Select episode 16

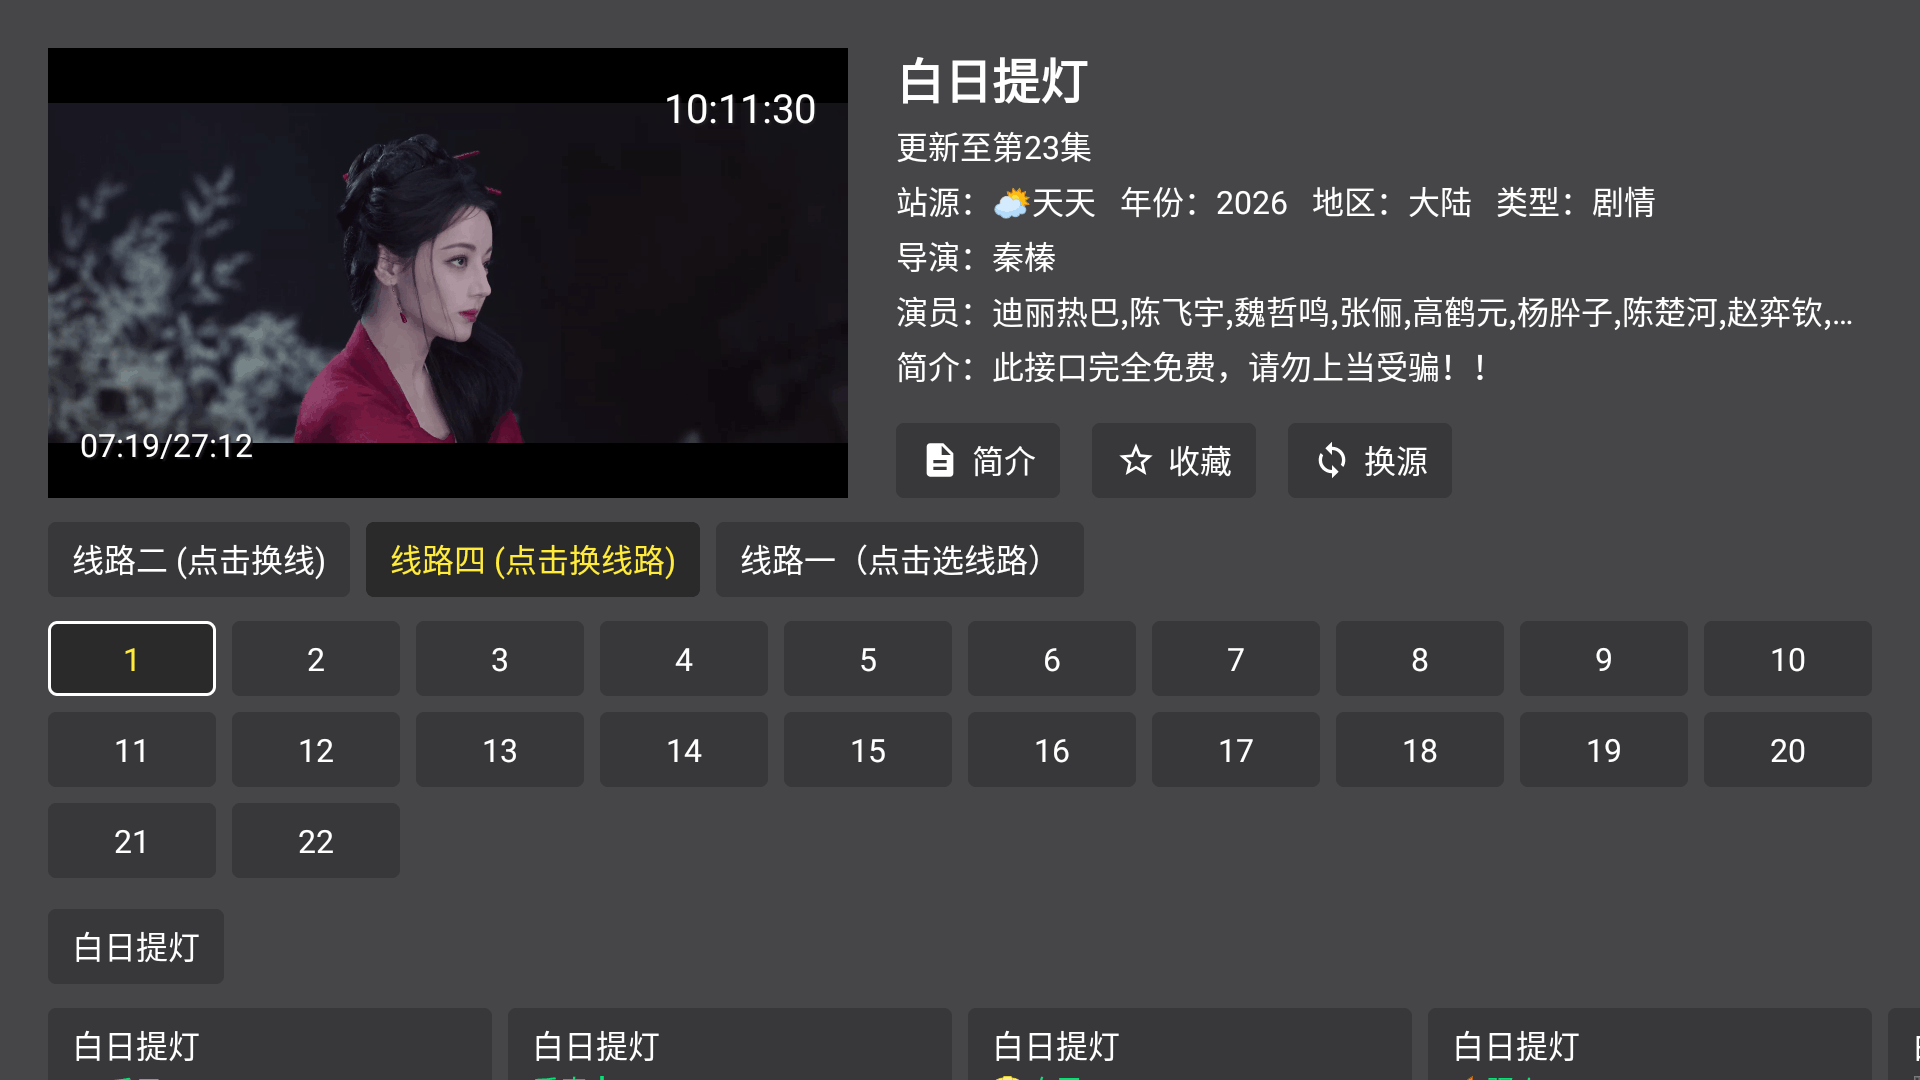click(1052, 750)
